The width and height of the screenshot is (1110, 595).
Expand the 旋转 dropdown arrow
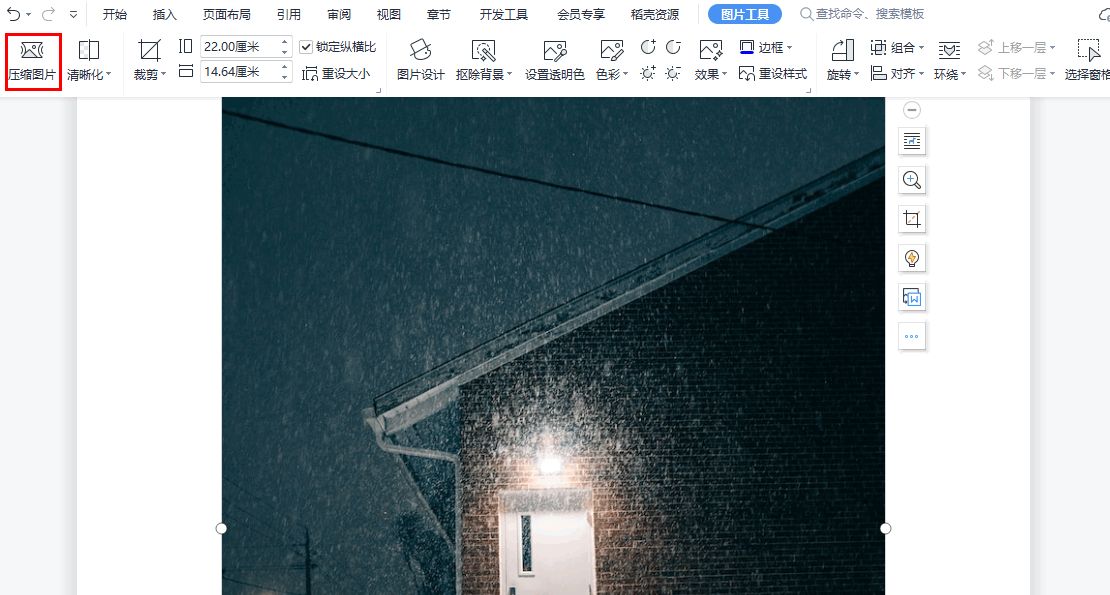(857, 74)
